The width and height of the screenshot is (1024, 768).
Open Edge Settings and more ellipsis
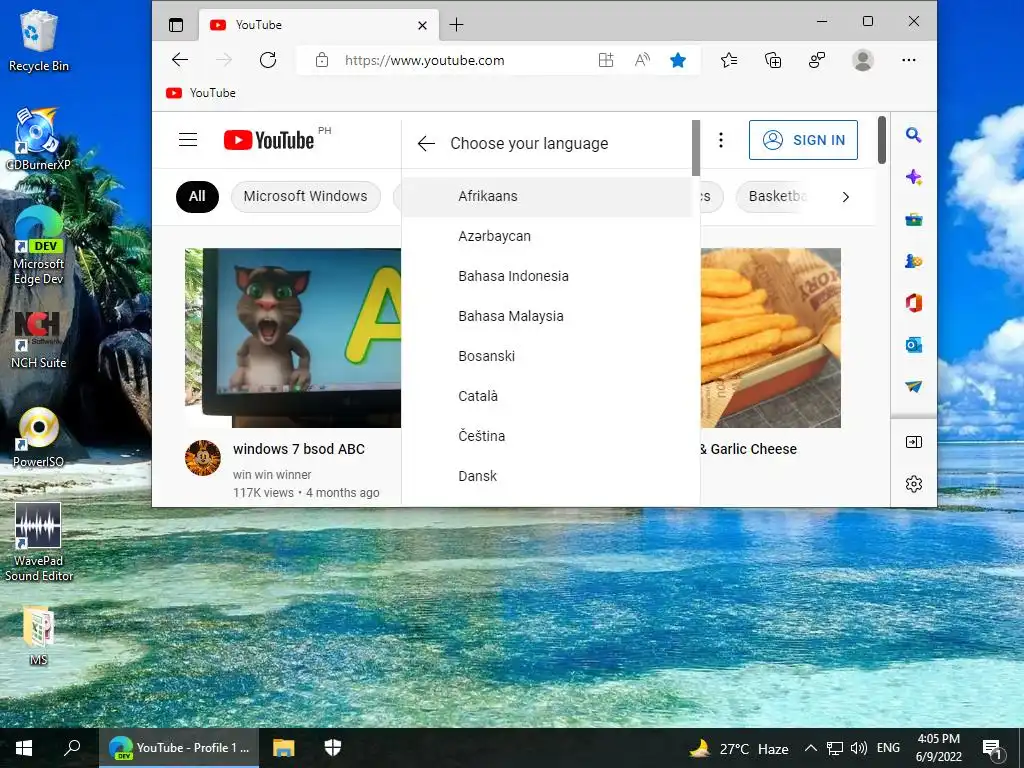[x=908, y=60]
